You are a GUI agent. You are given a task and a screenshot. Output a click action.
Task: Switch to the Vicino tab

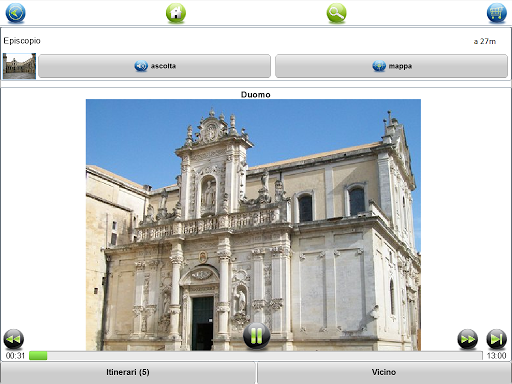tap(384, 373)
